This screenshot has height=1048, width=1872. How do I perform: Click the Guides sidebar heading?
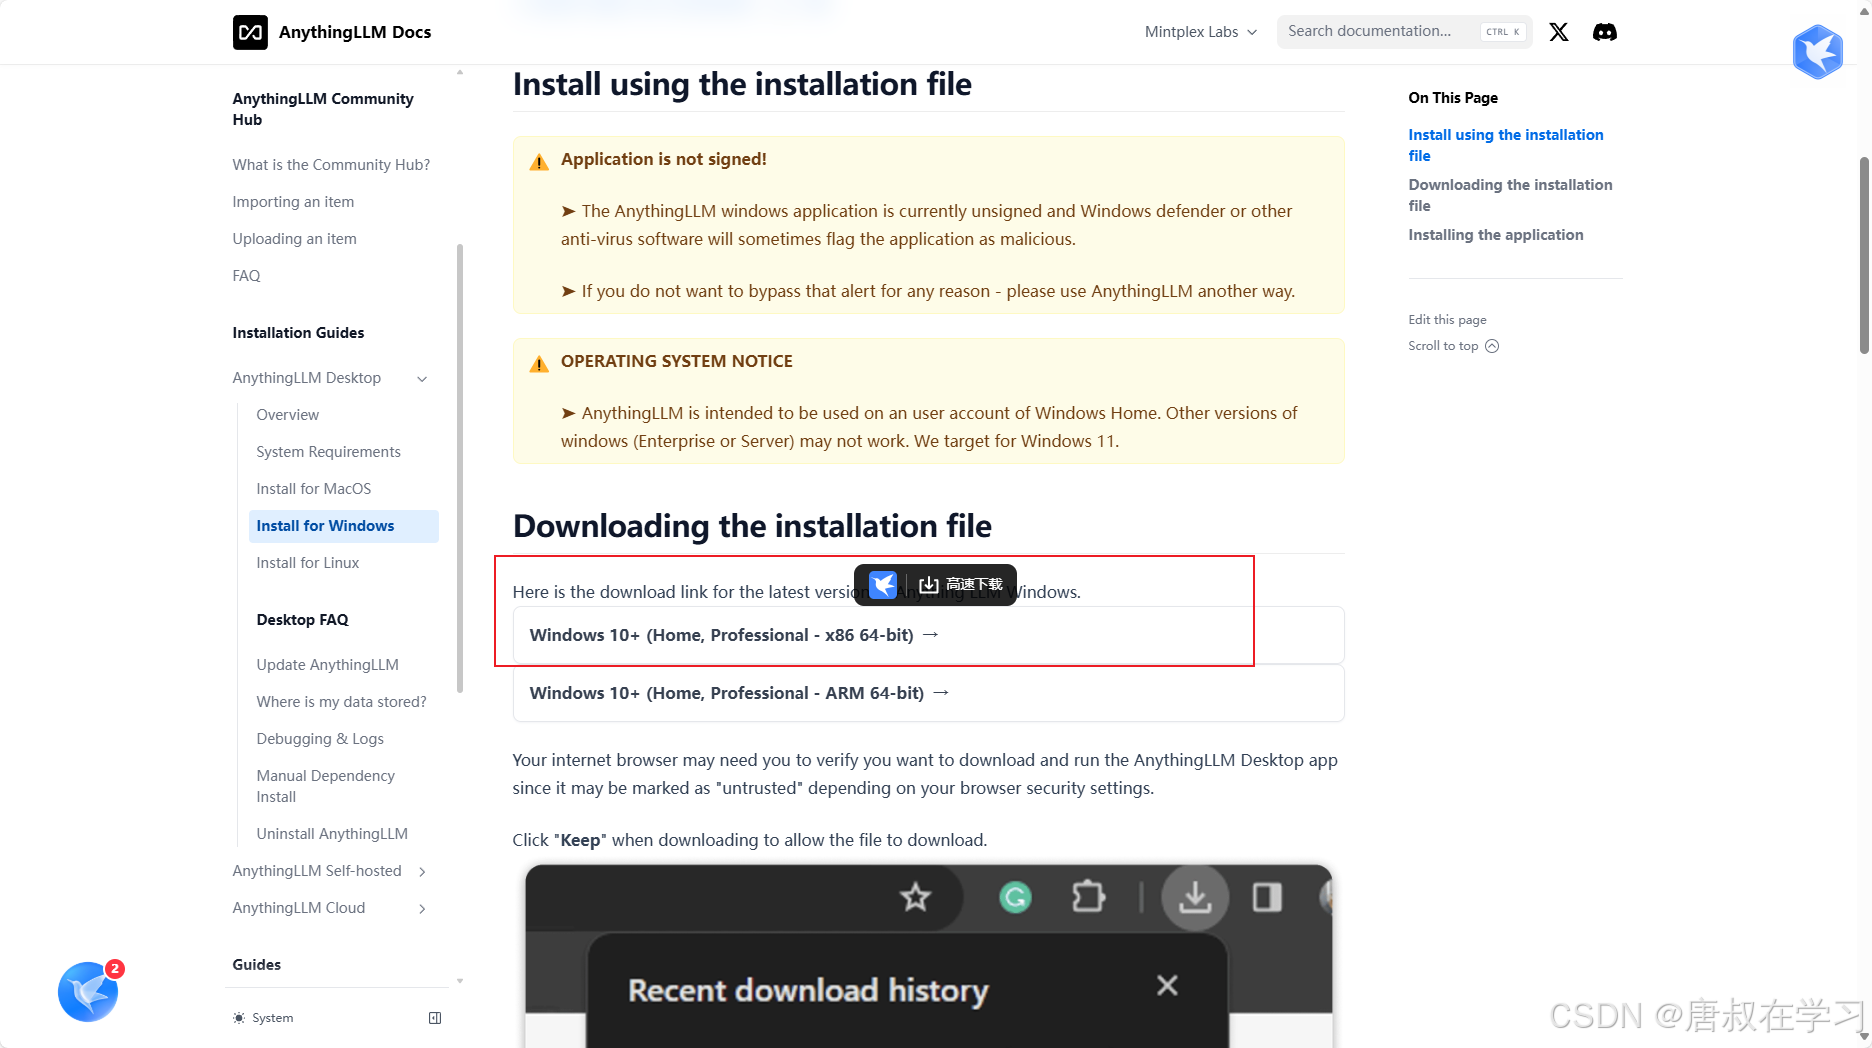(256, 965)
